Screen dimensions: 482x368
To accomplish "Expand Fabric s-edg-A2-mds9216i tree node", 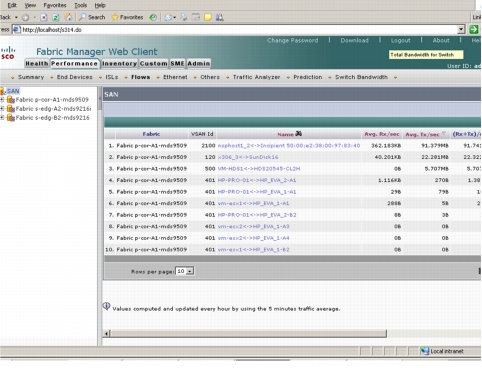I will pos(2,109).
